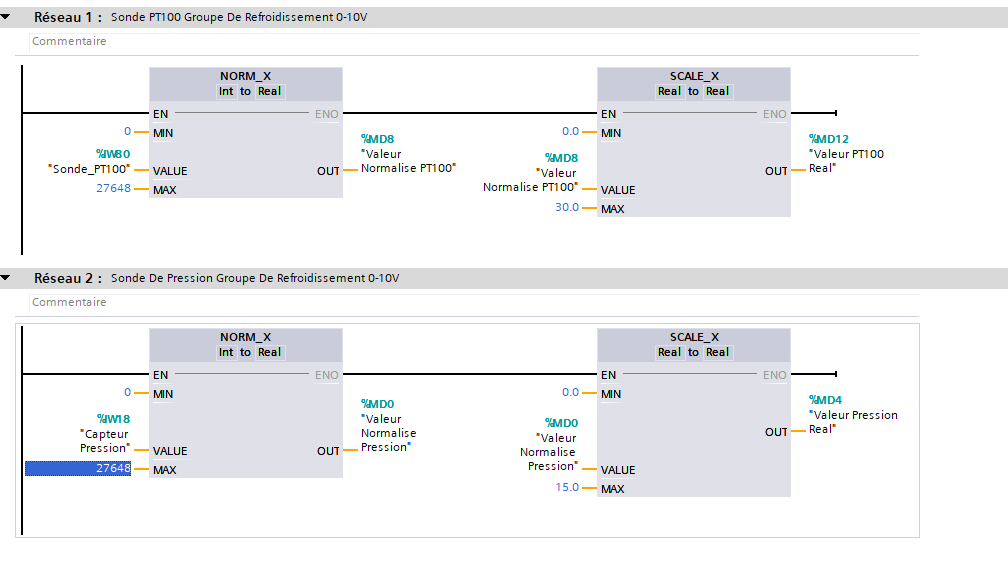Collapse Réseau 2 with its arrow
The width and height of the screenshot is (1008, 567).
pyautogui.click(x=6, y=277)
